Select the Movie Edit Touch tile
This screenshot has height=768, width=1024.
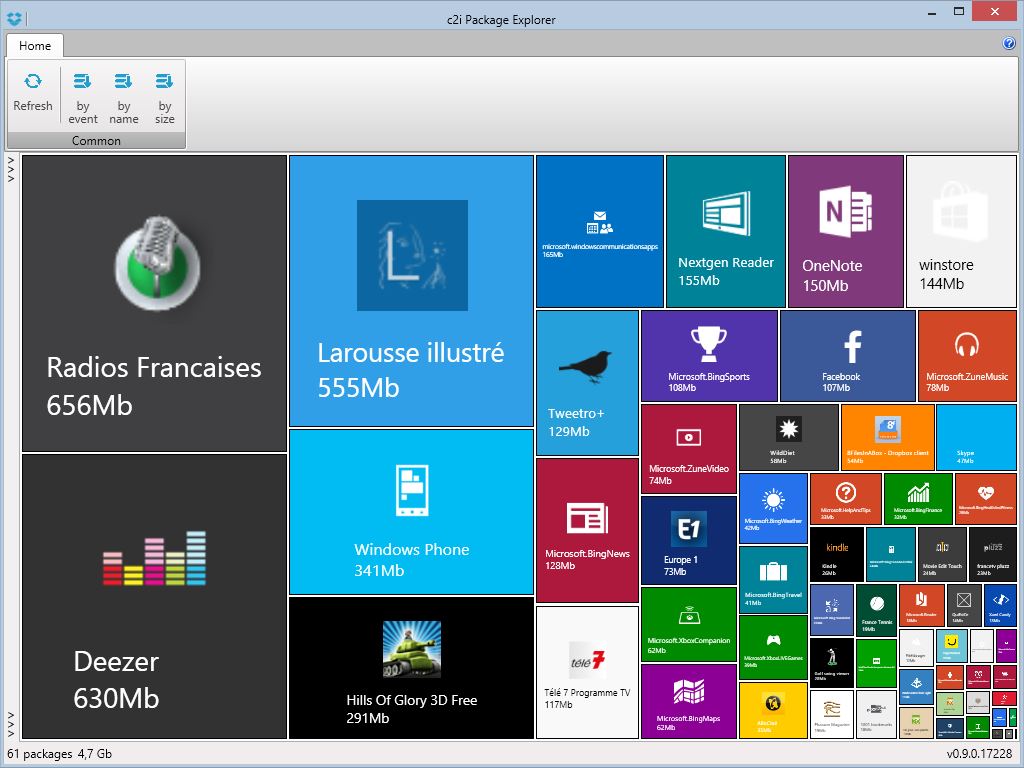942,554
